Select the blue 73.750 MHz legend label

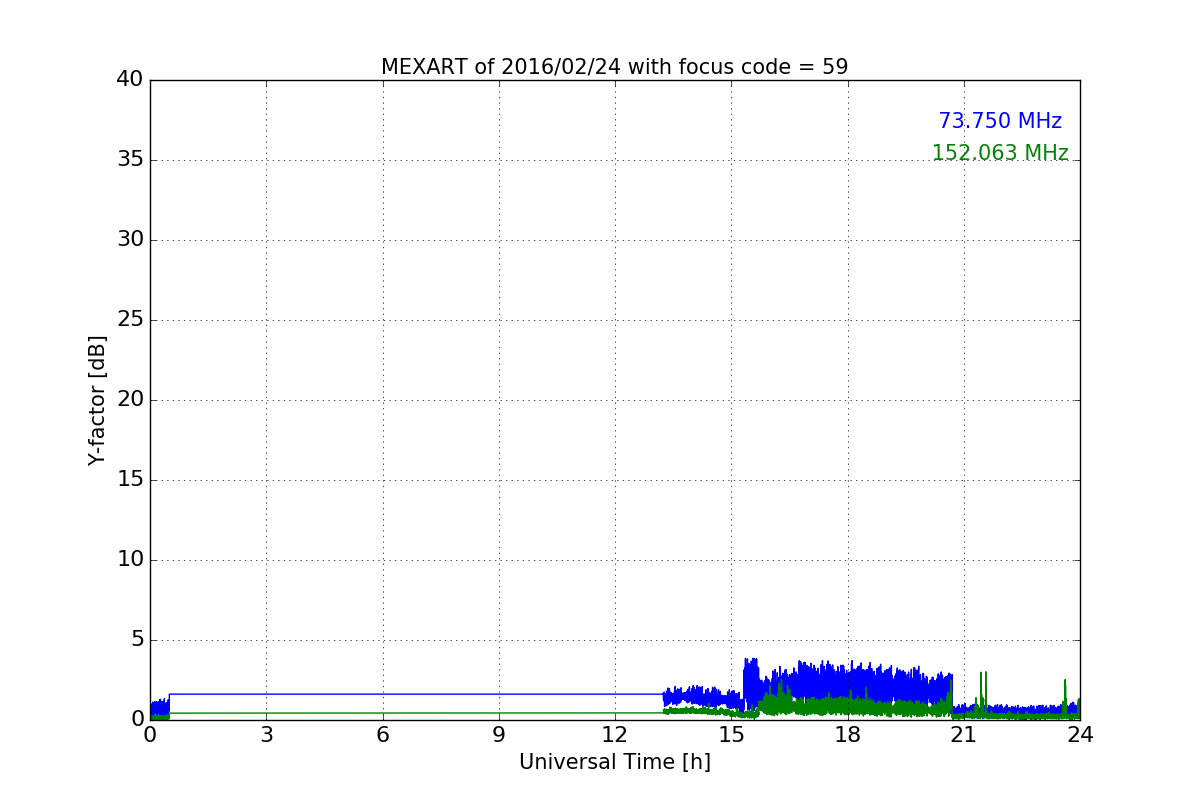tap(1000, 121)
